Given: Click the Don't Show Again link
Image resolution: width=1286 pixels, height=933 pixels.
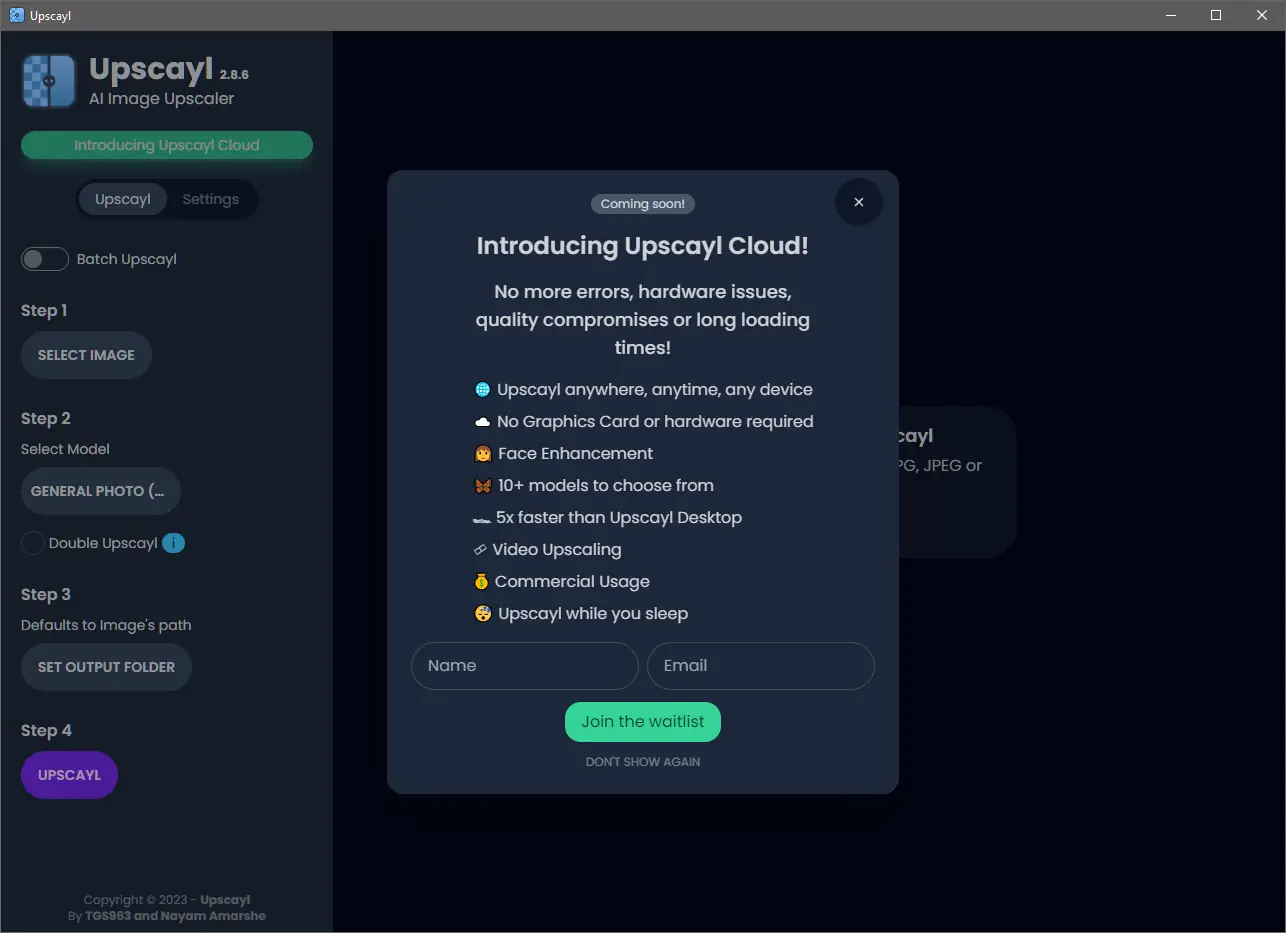Looking at the screenshot, I should pos(643,762).
